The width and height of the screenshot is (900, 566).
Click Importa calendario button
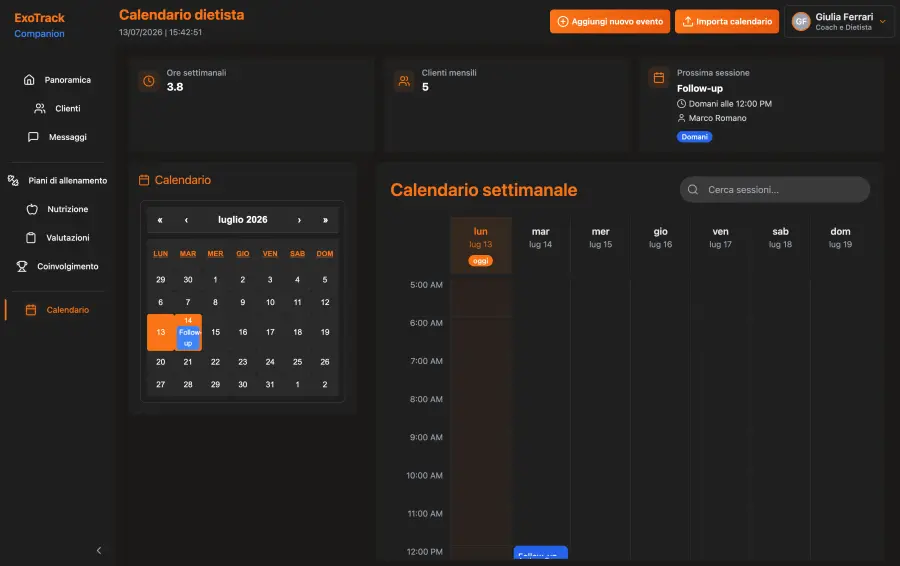[x=727, y=22]
